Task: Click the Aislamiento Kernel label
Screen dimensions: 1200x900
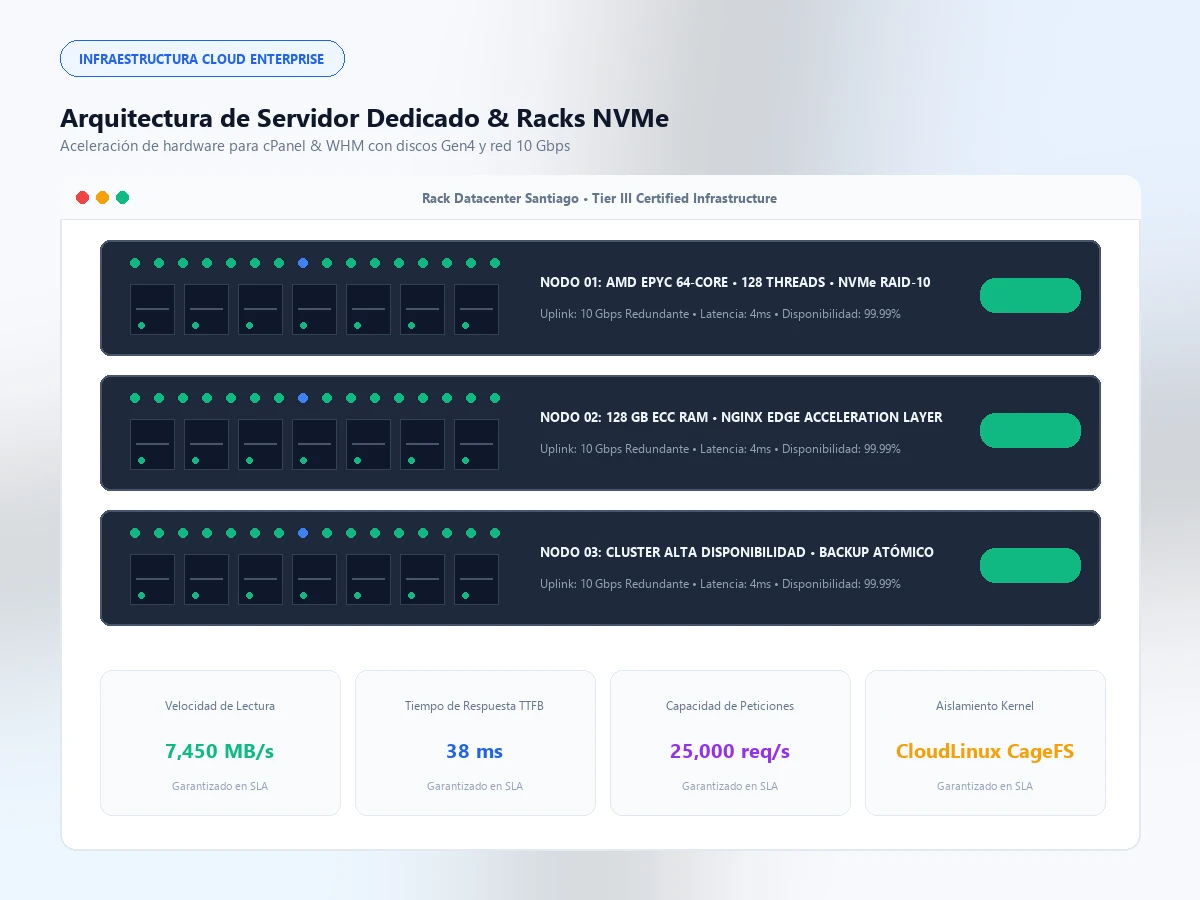Action: (x=985, y=706)
